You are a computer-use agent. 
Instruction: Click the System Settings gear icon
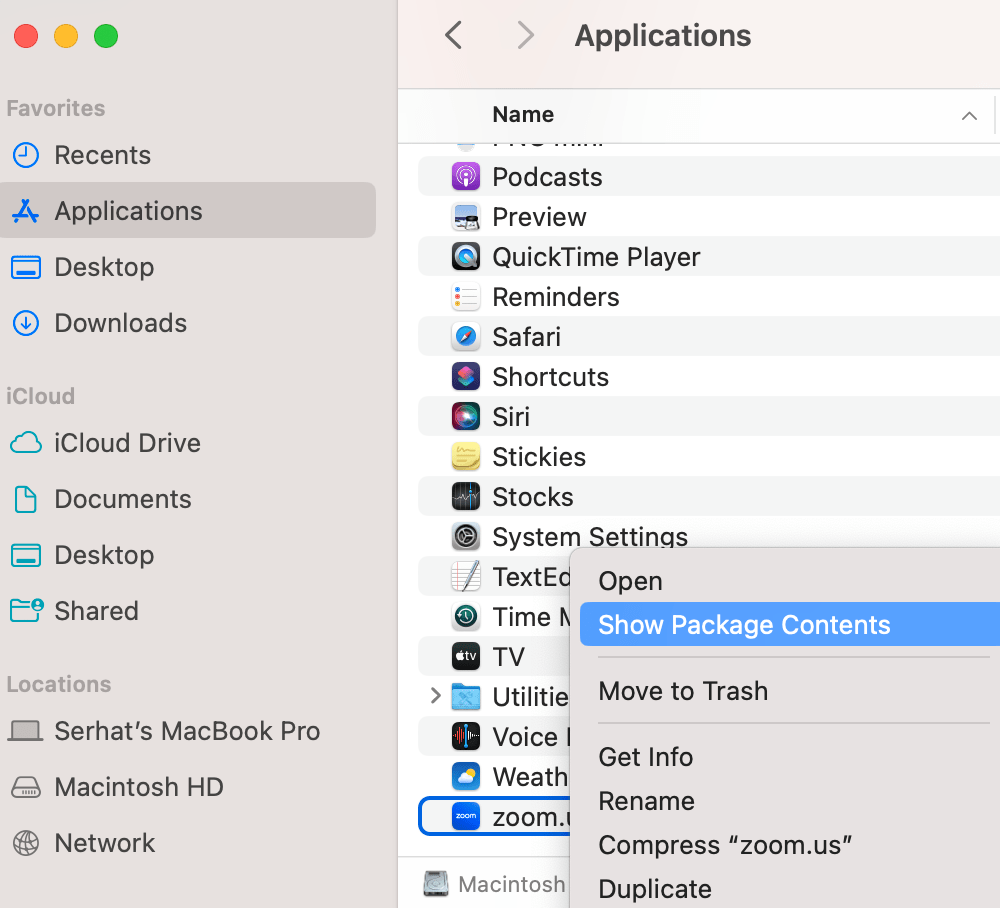pyautogui.click(x=466, y=537)
